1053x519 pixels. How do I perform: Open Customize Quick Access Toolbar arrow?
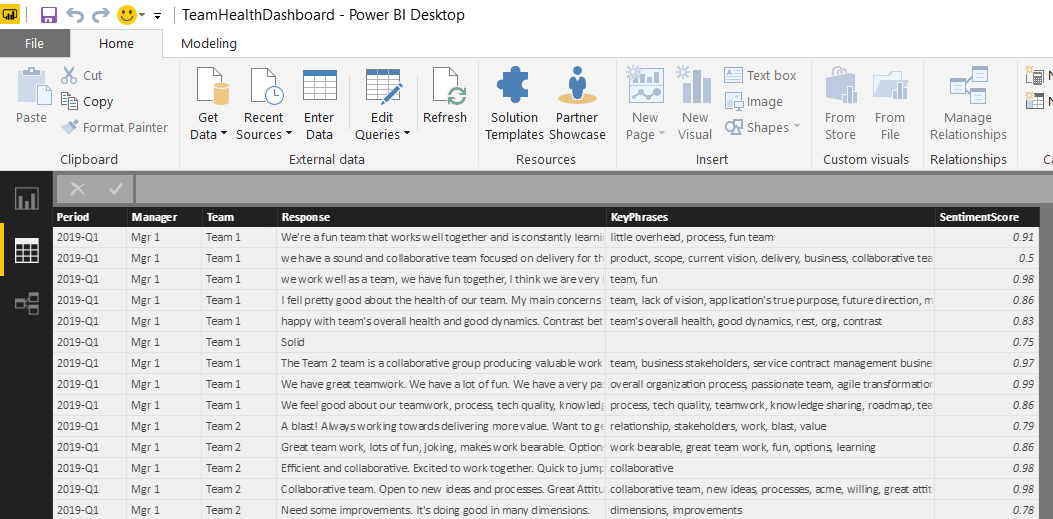point(157,15)
